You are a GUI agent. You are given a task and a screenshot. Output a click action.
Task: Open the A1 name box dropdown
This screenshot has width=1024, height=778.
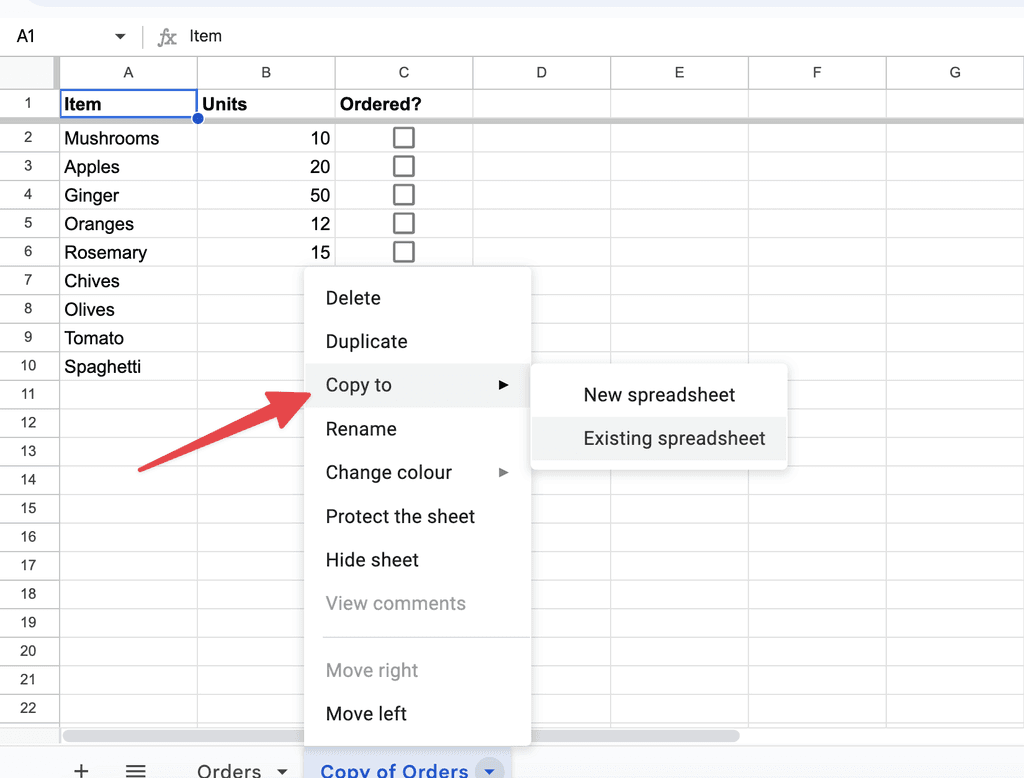119,34
